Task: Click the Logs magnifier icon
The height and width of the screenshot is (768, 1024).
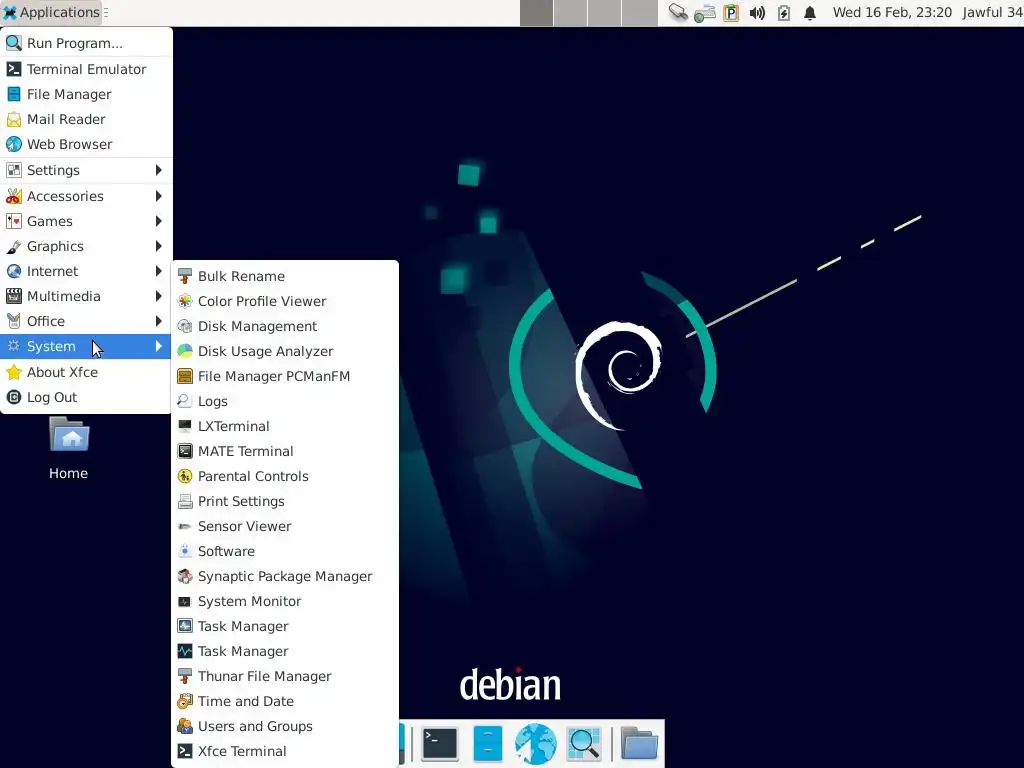Action: pos(185,401)
